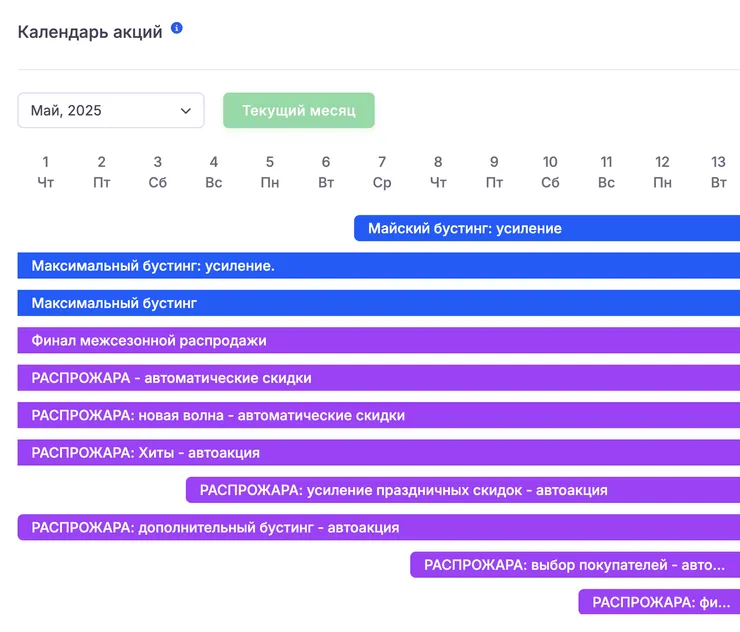Click day 10 Сб column header
Screen dimensions: 740x632
point(550,172)
